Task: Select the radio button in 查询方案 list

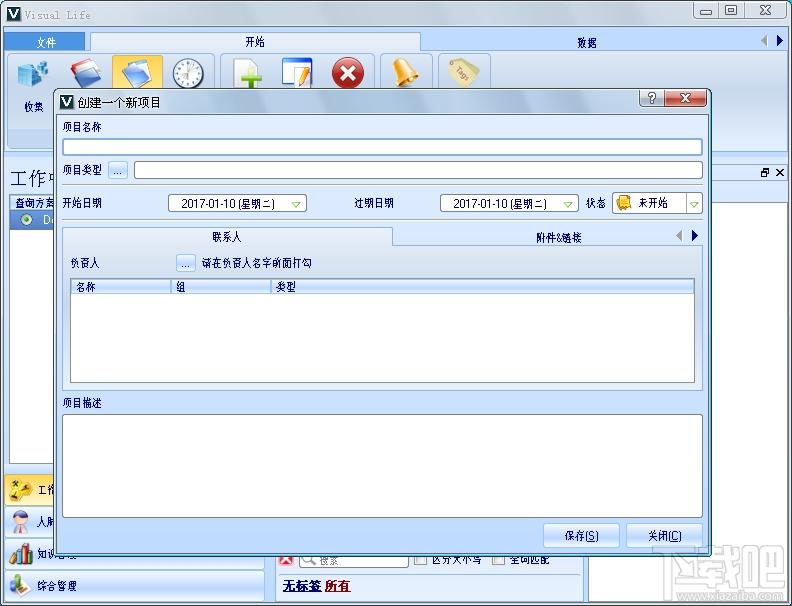Action: tap(26, 219)
